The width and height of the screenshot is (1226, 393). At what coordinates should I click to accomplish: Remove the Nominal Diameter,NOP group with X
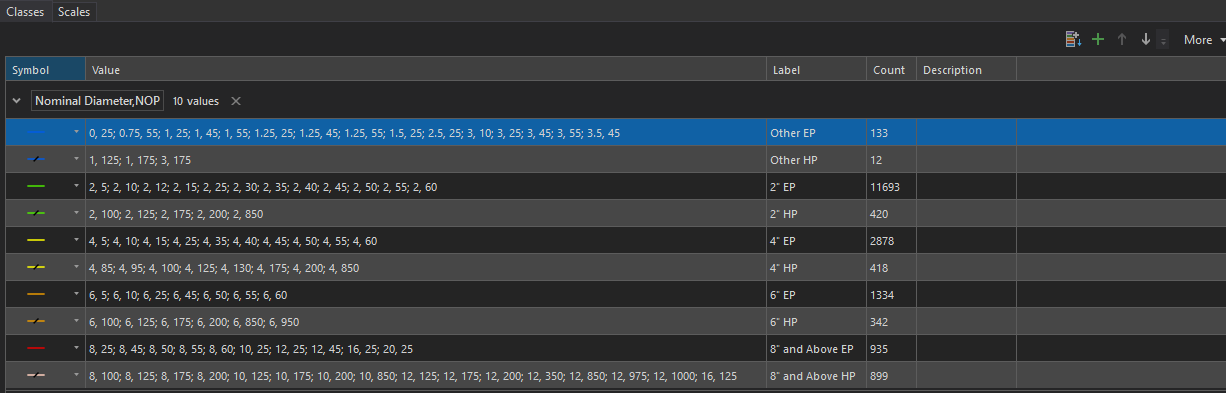point(236,101)
